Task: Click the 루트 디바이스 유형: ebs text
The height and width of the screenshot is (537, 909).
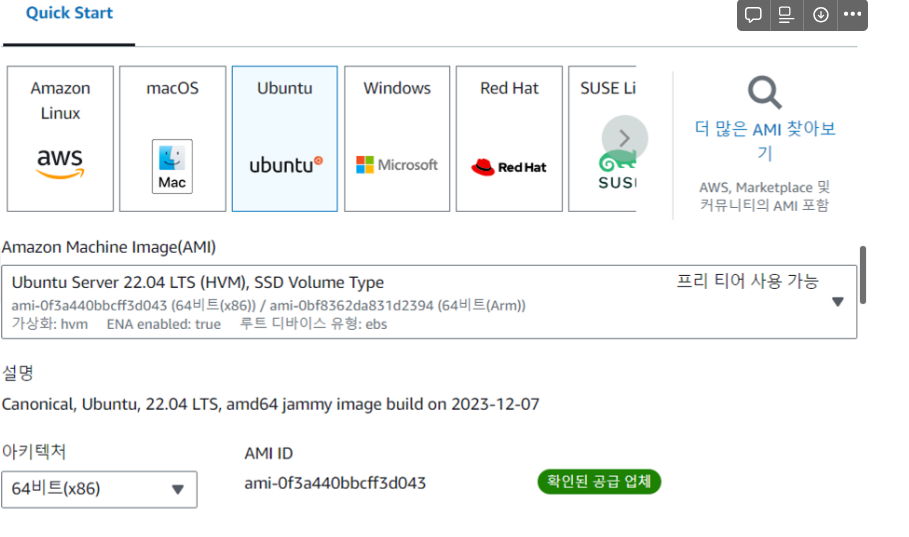Action: point(314,324)
